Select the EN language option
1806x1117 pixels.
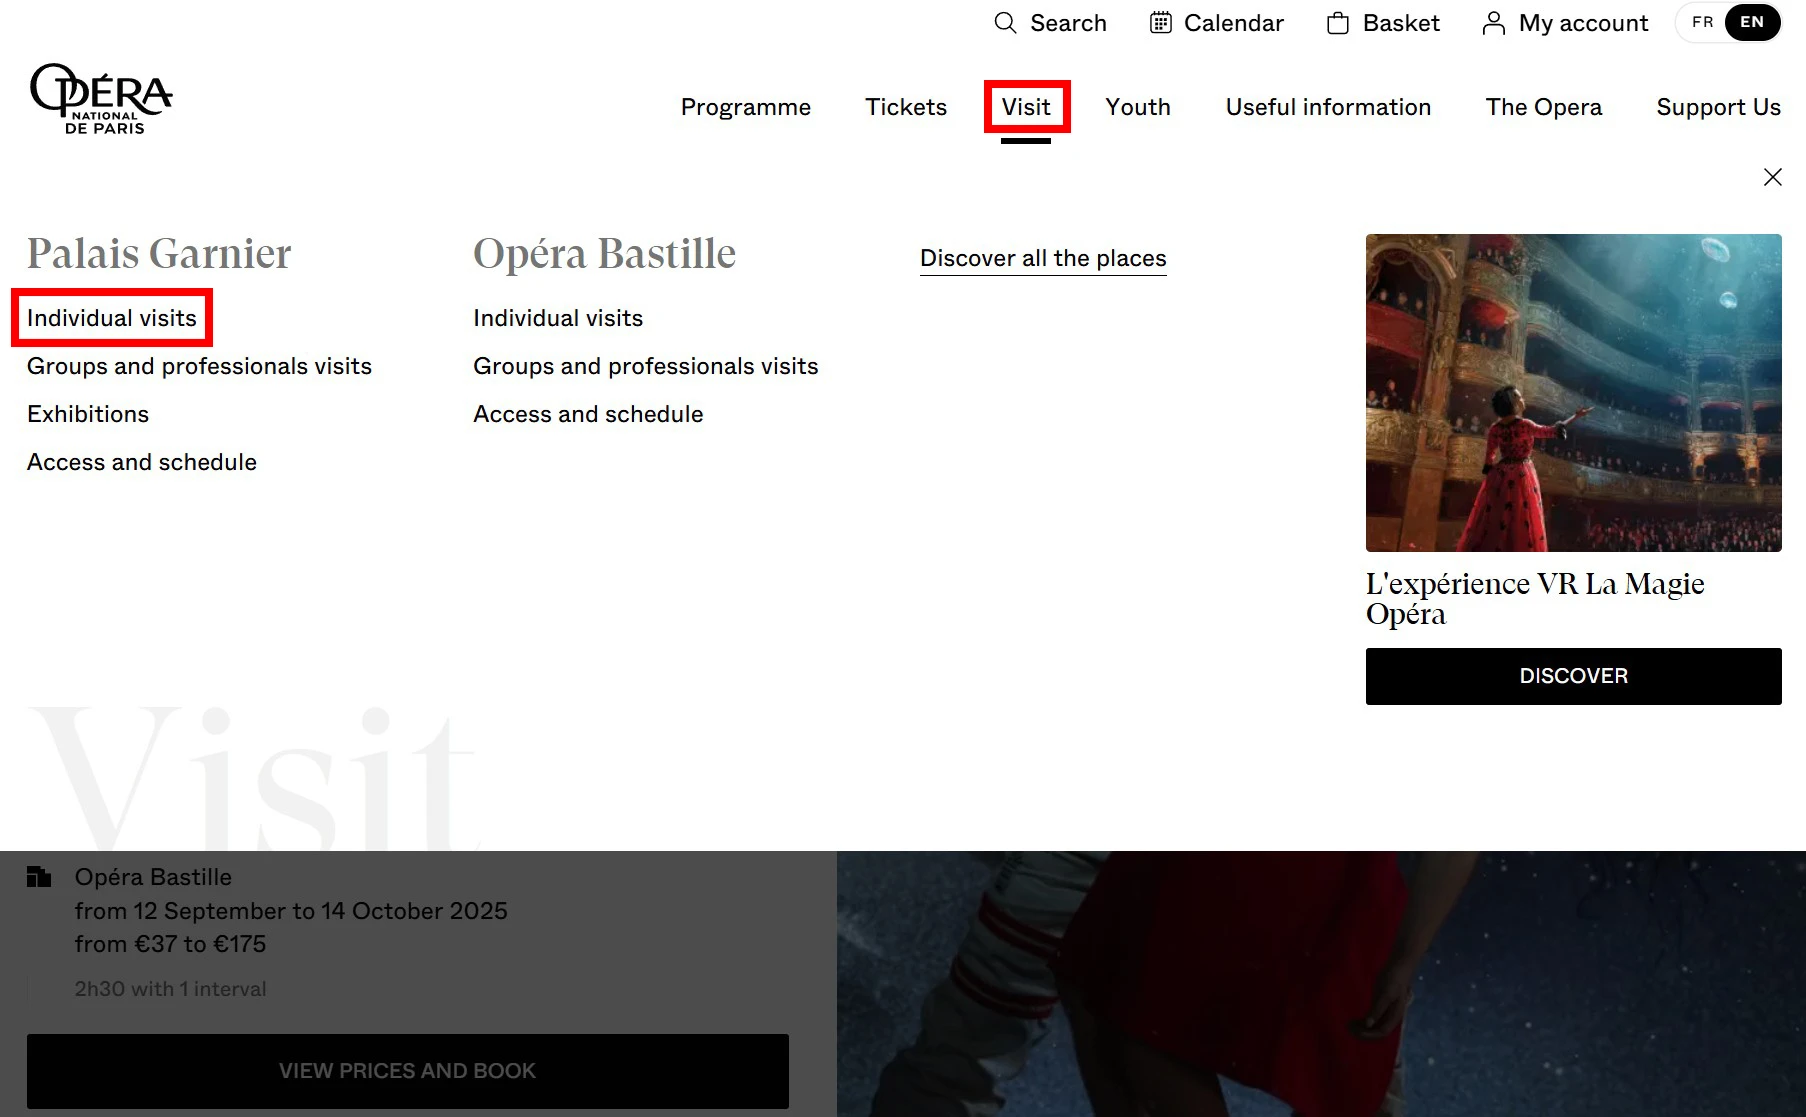coord(1752,23)
